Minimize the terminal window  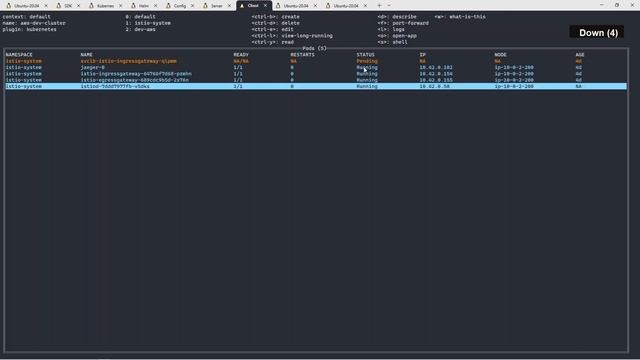[602, 5]
